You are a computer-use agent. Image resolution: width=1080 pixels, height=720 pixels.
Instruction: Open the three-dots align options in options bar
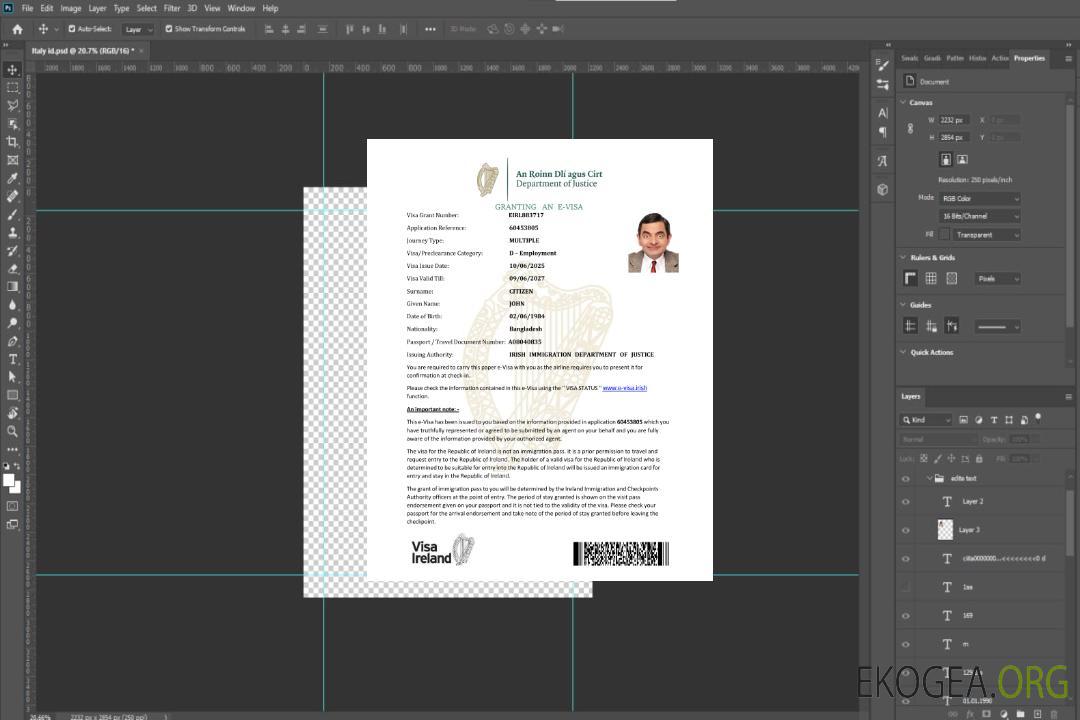(x=430, y=29)
